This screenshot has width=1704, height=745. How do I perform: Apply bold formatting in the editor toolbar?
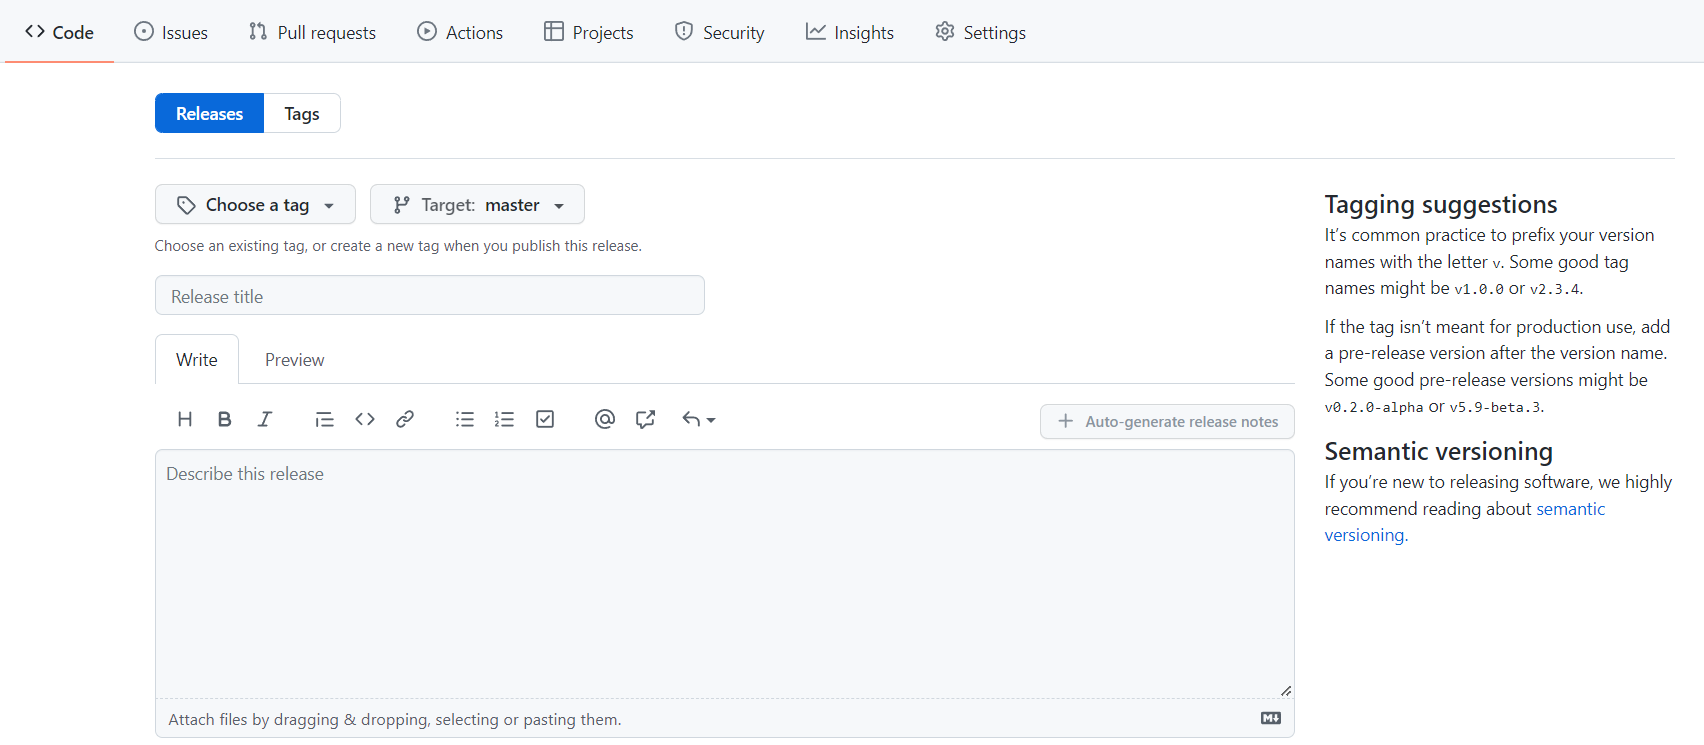pos(225,419)
